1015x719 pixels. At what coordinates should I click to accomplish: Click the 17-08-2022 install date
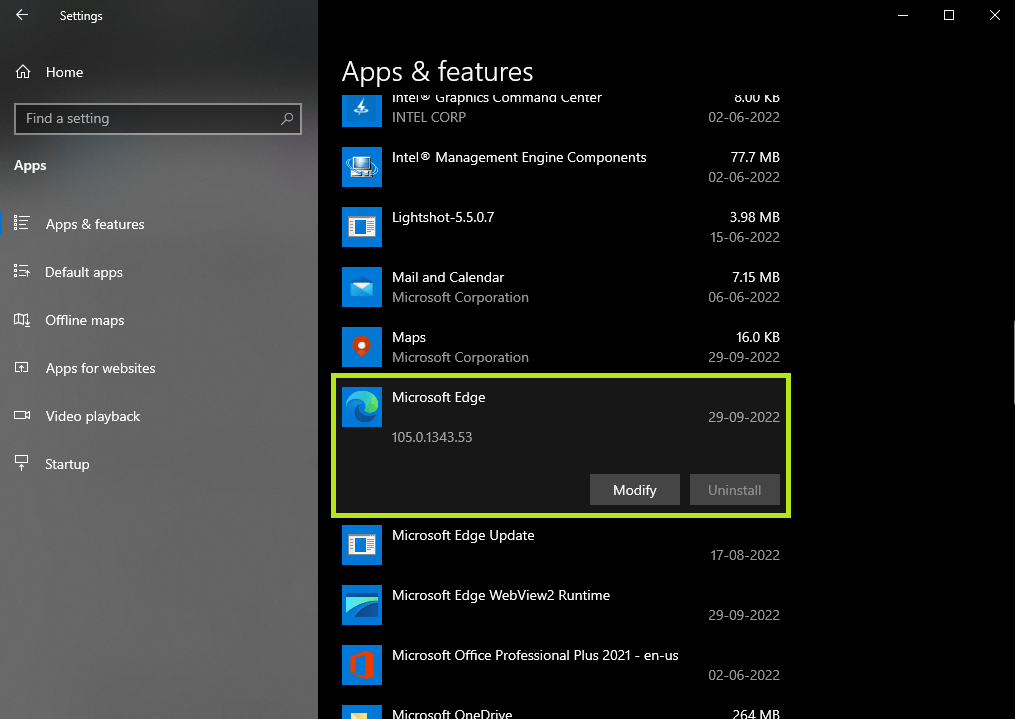click(x=744, y=555)
